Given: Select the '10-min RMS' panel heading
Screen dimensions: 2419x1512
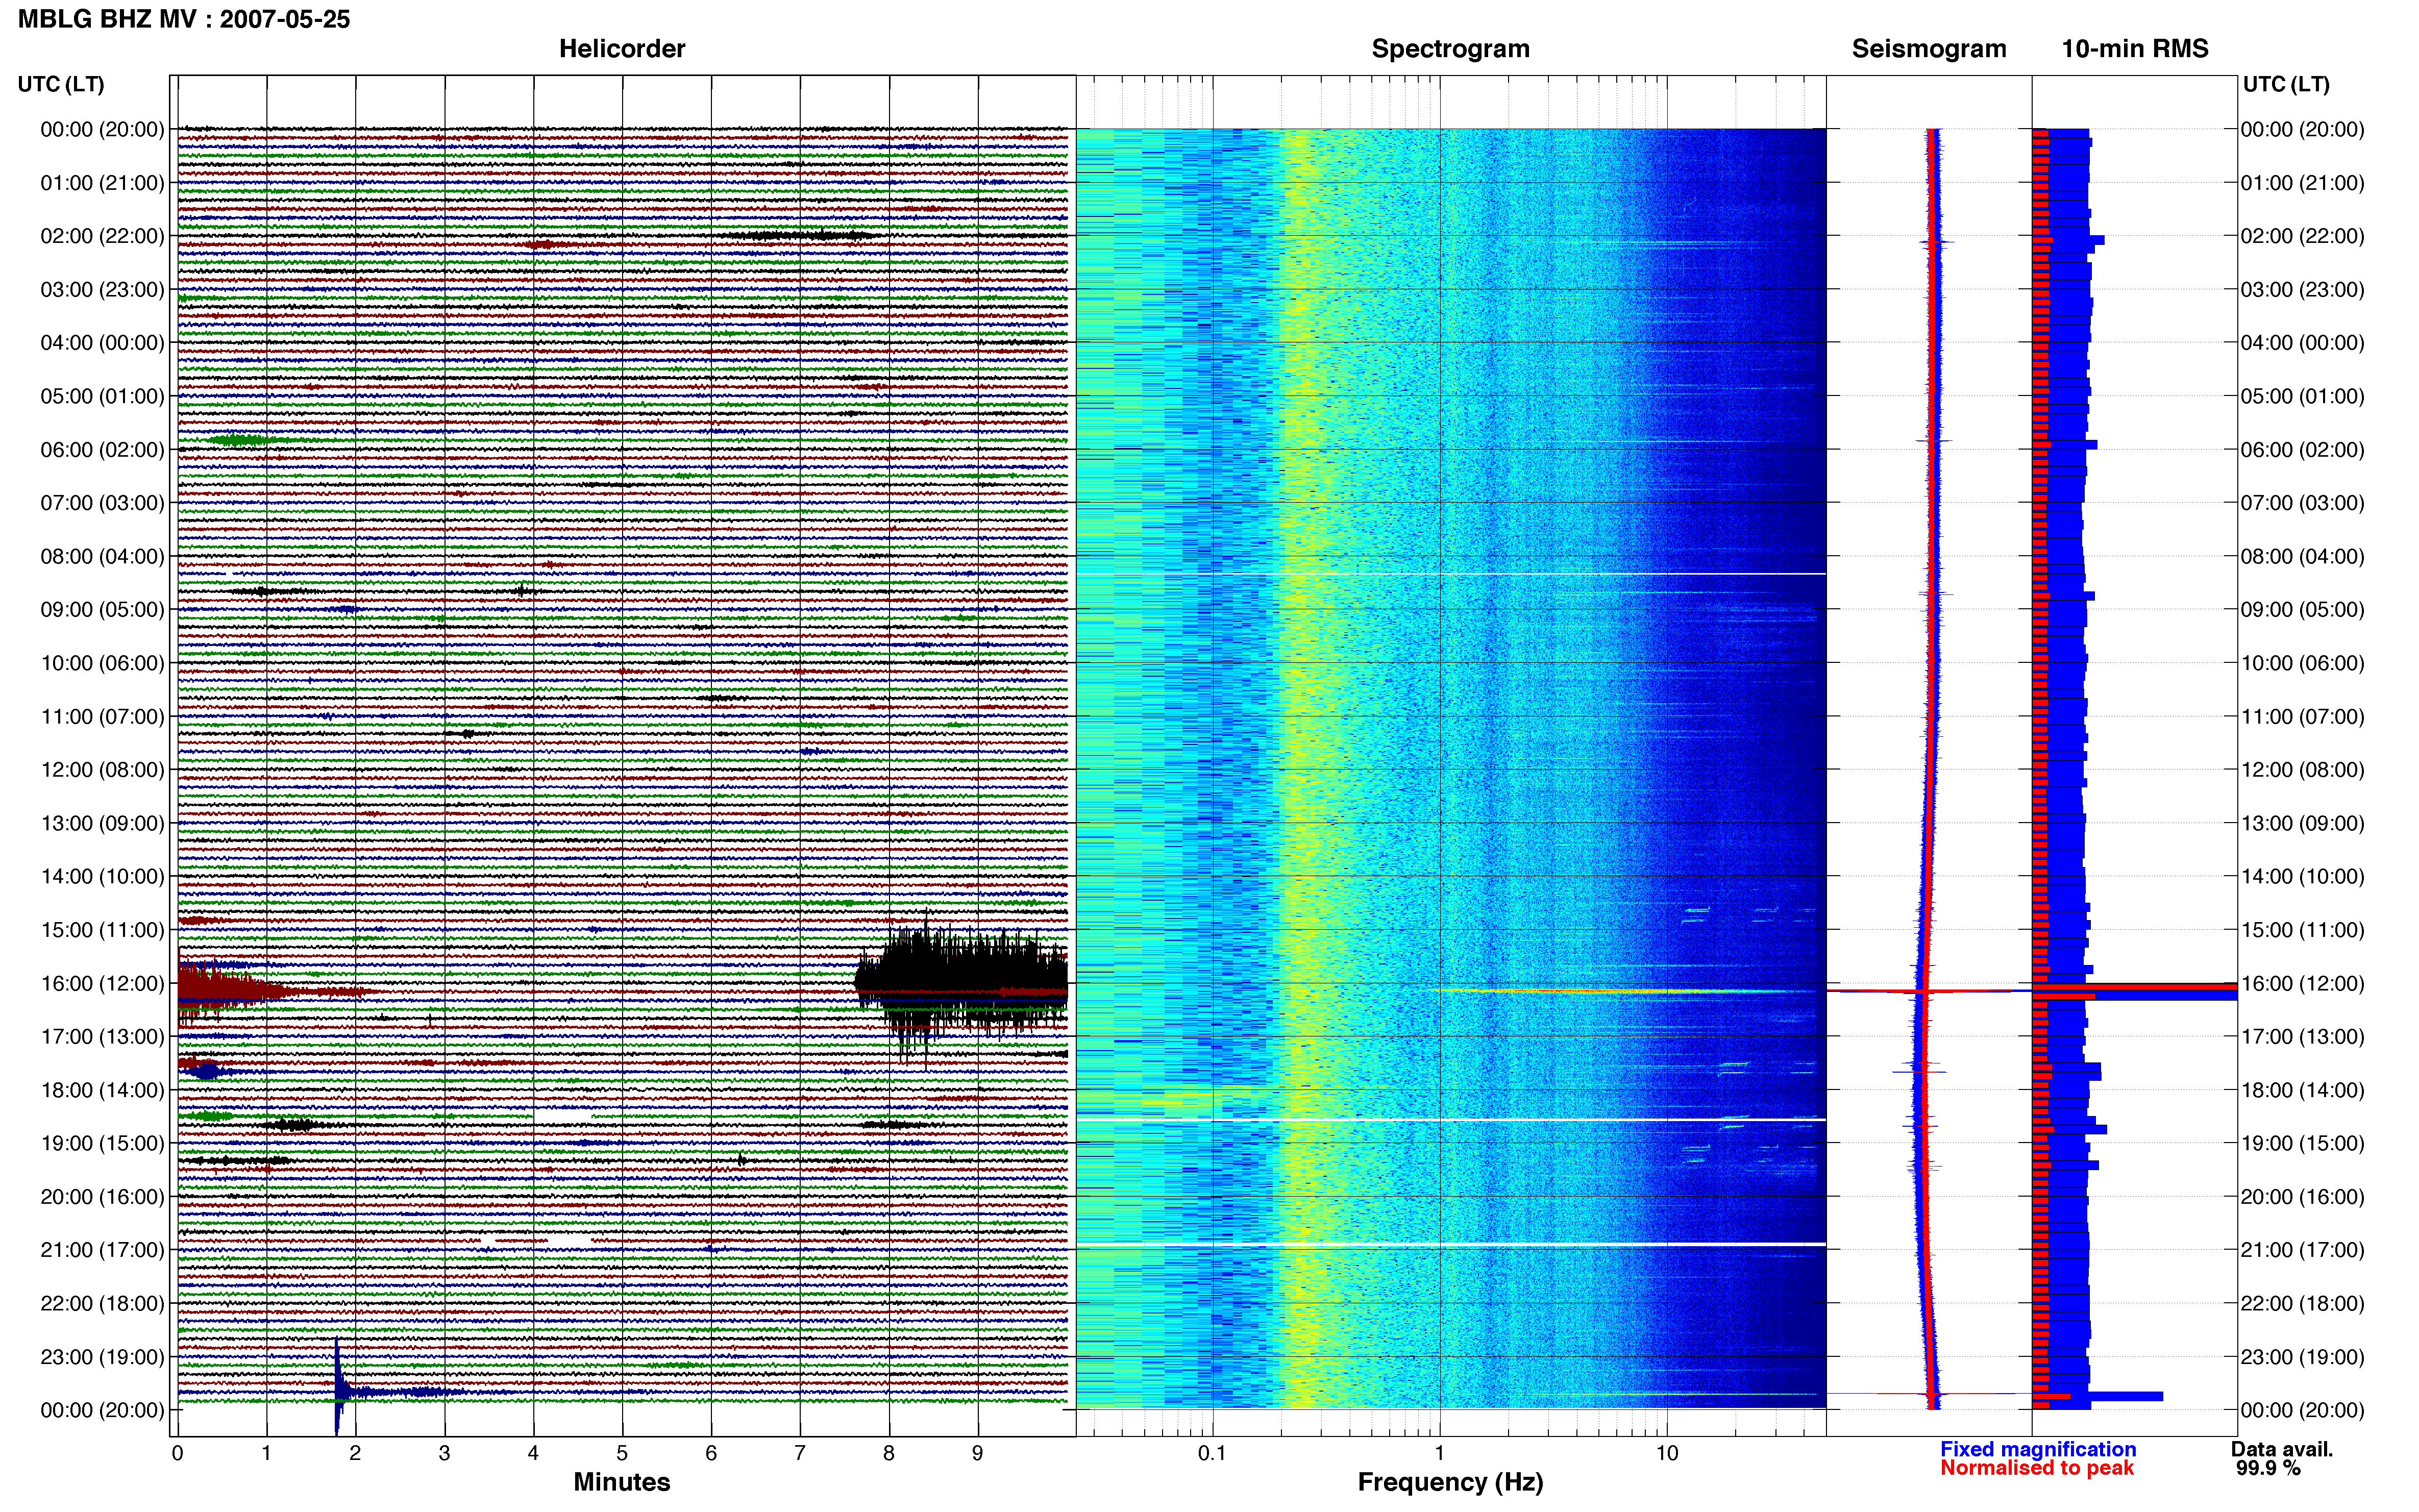Looking at the screenshot, I should coord(2134,49).
